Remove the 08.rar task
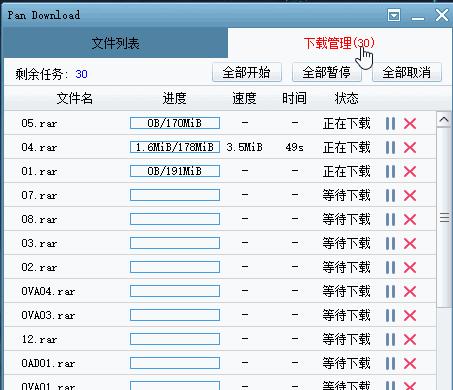453x390 pixels. (410, 220)
